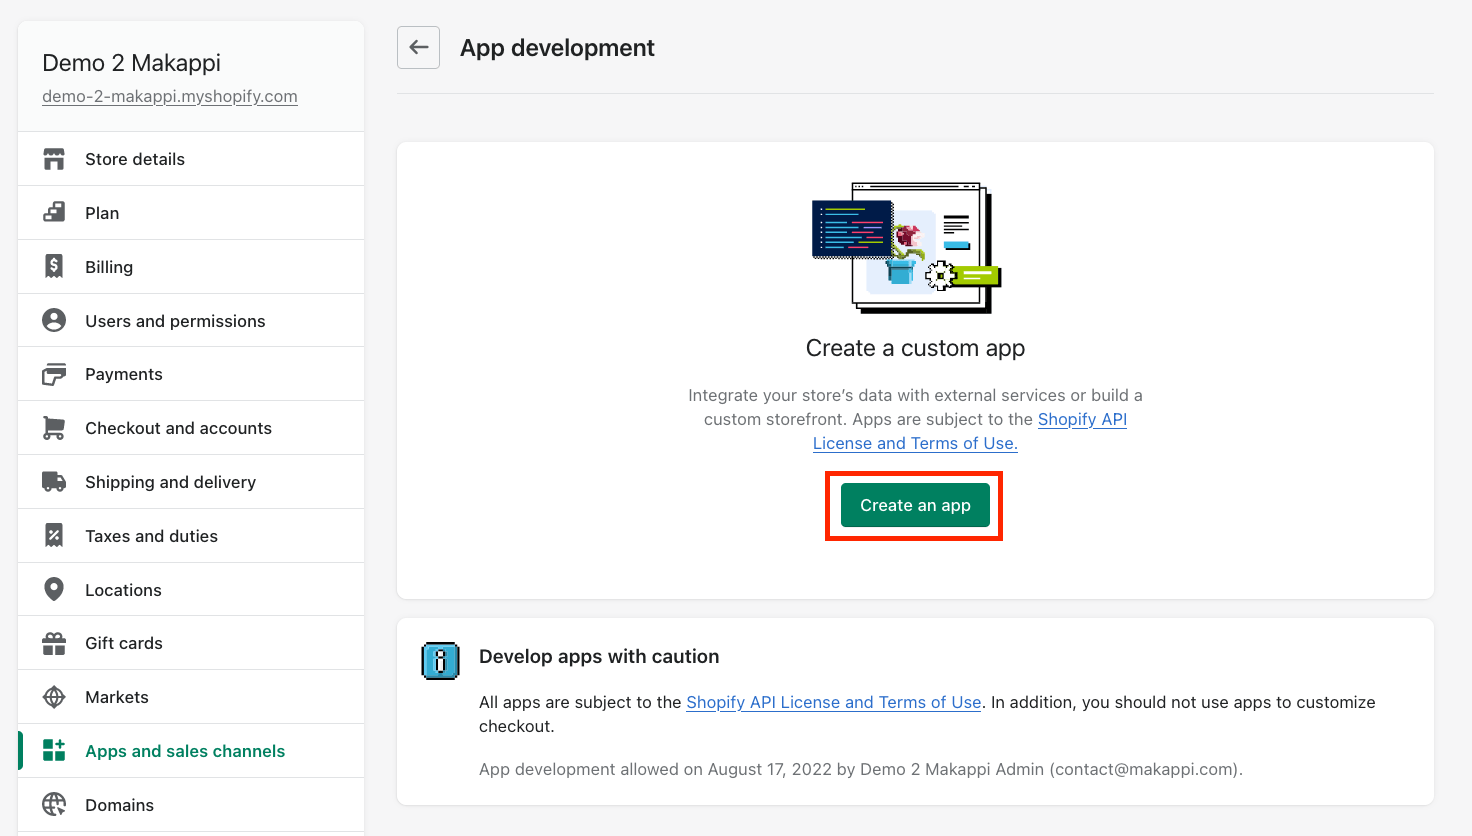Select Gift cards in sidebar
The image size is (1472, 836).
pos(191,643)
